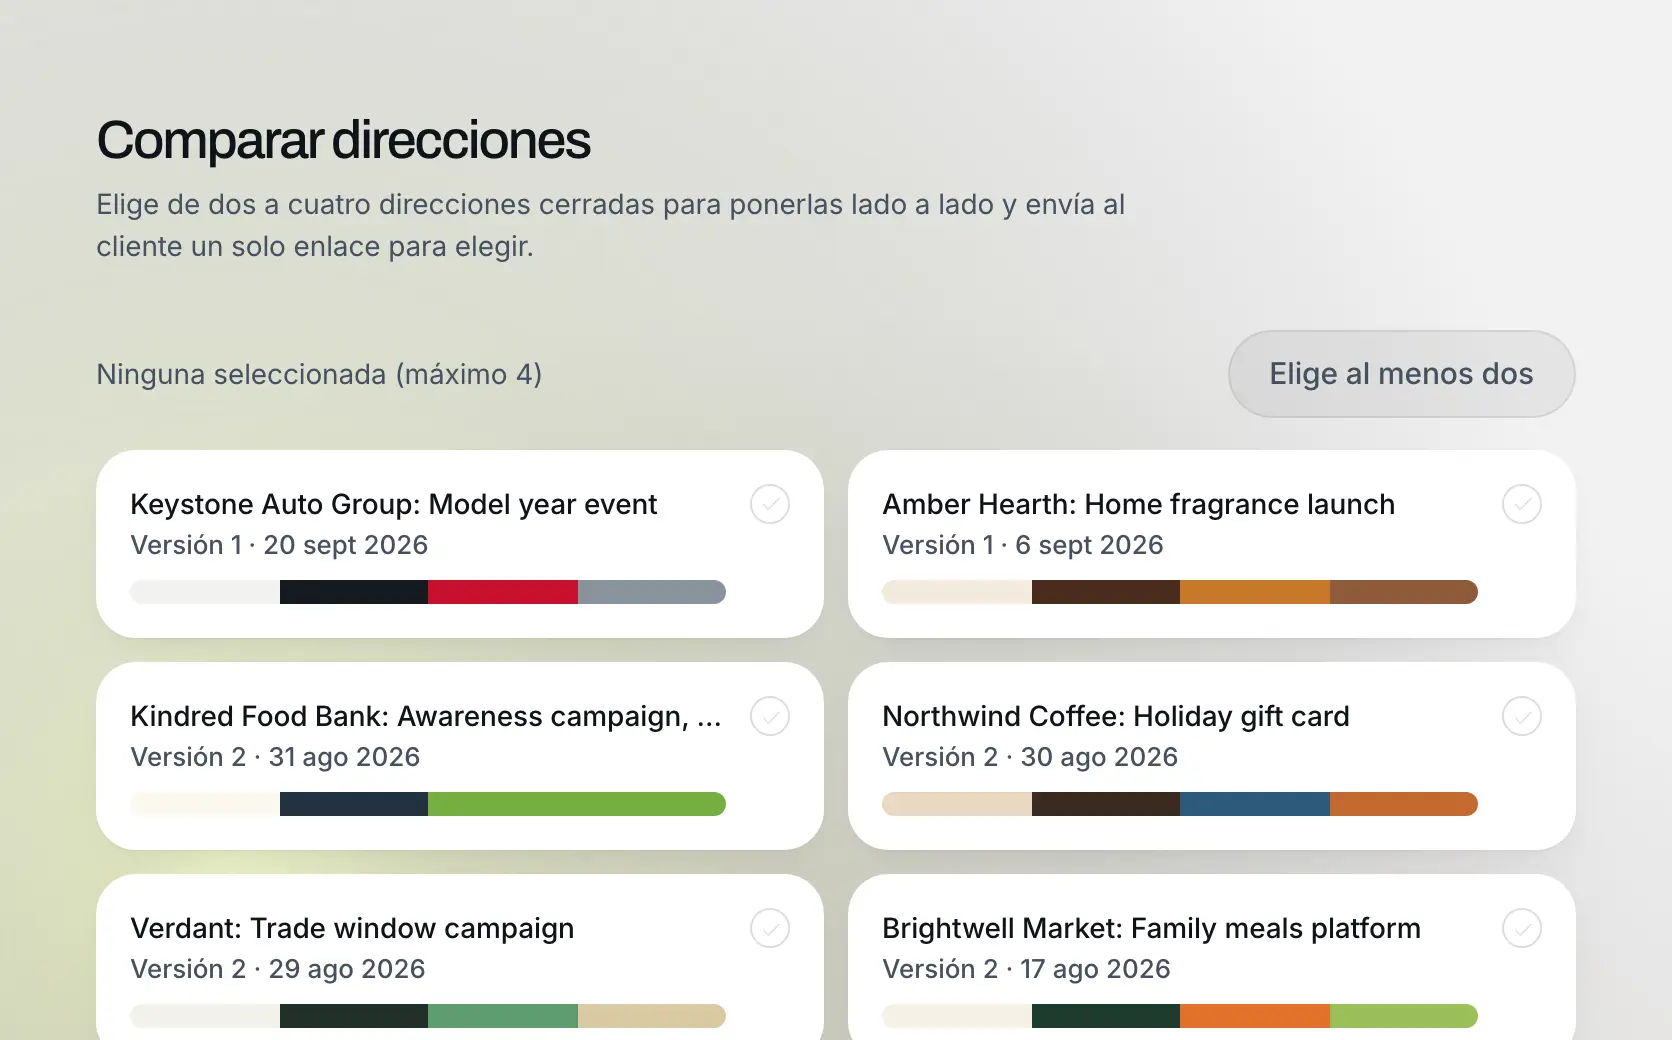
Task: Open Verdant: Trade window campaign title
Action: click(x=352, y=928)
